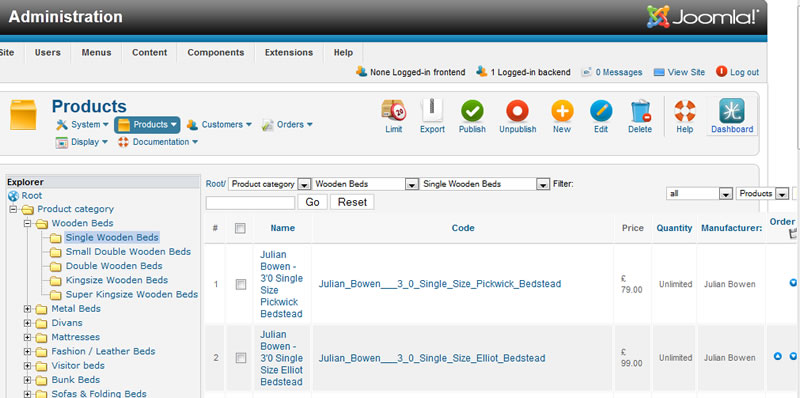Select Bunk Beds tree item
Viewport: 800px width, 398px height.
[x=76, y=380]
